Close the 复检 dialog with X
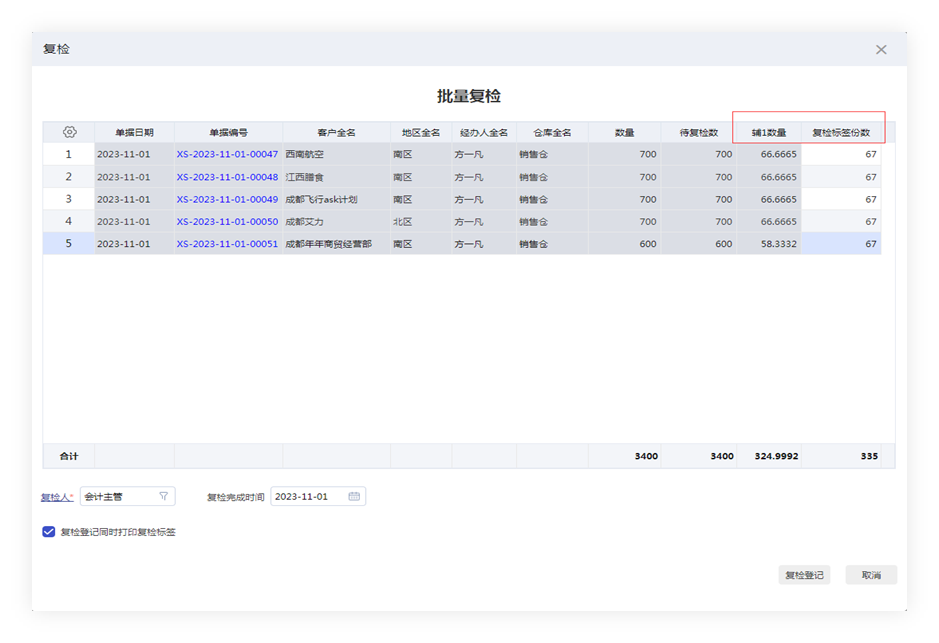Screen dimensions: 939x643 coord(881,49)
